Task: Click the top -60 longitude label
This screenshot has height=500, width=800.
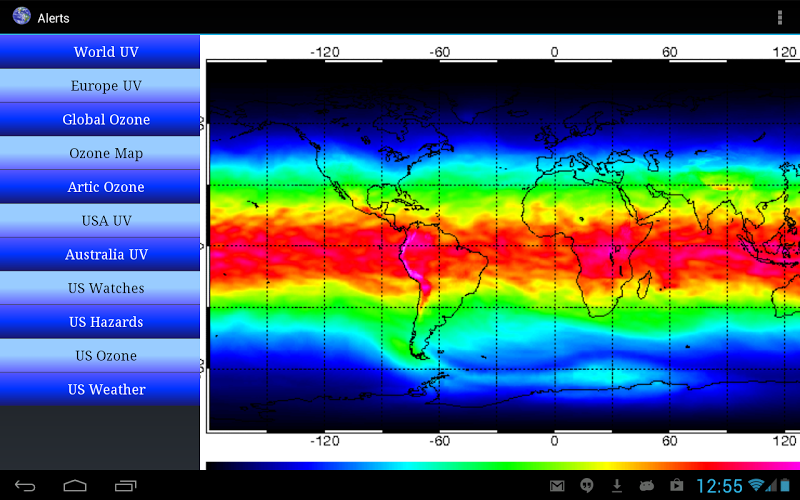Action: 439,52
